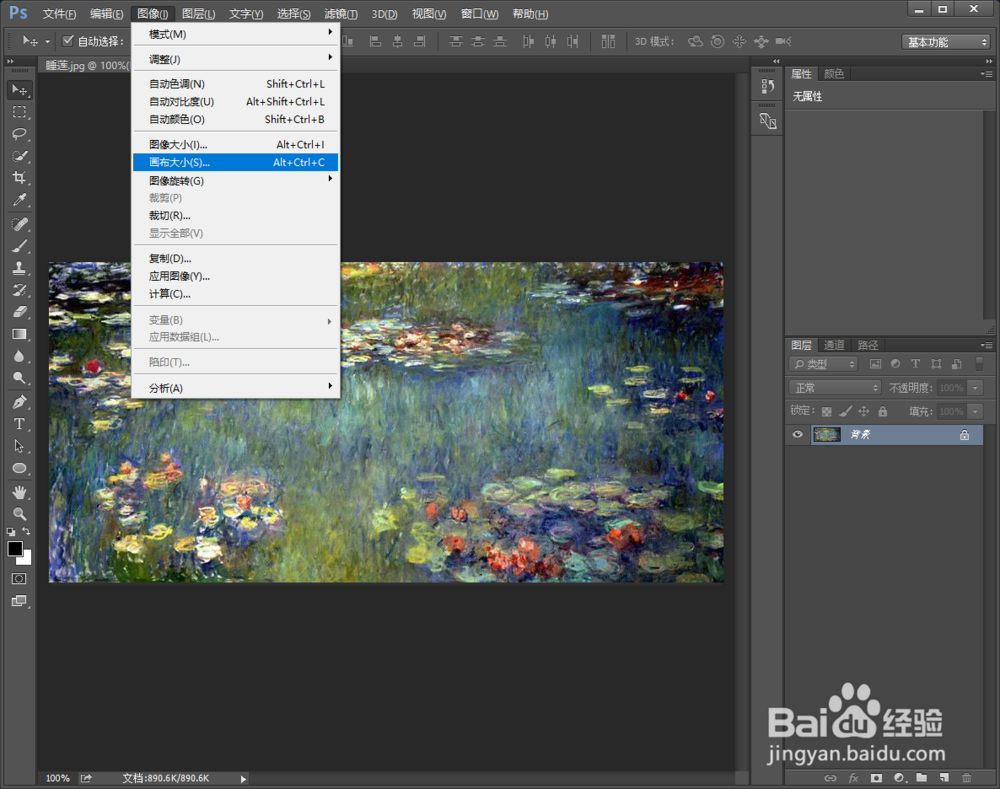1000x789 pixels.
Task: Open the opacity 不透明度 arrow dropdown
Action: [x=975, y=388]
